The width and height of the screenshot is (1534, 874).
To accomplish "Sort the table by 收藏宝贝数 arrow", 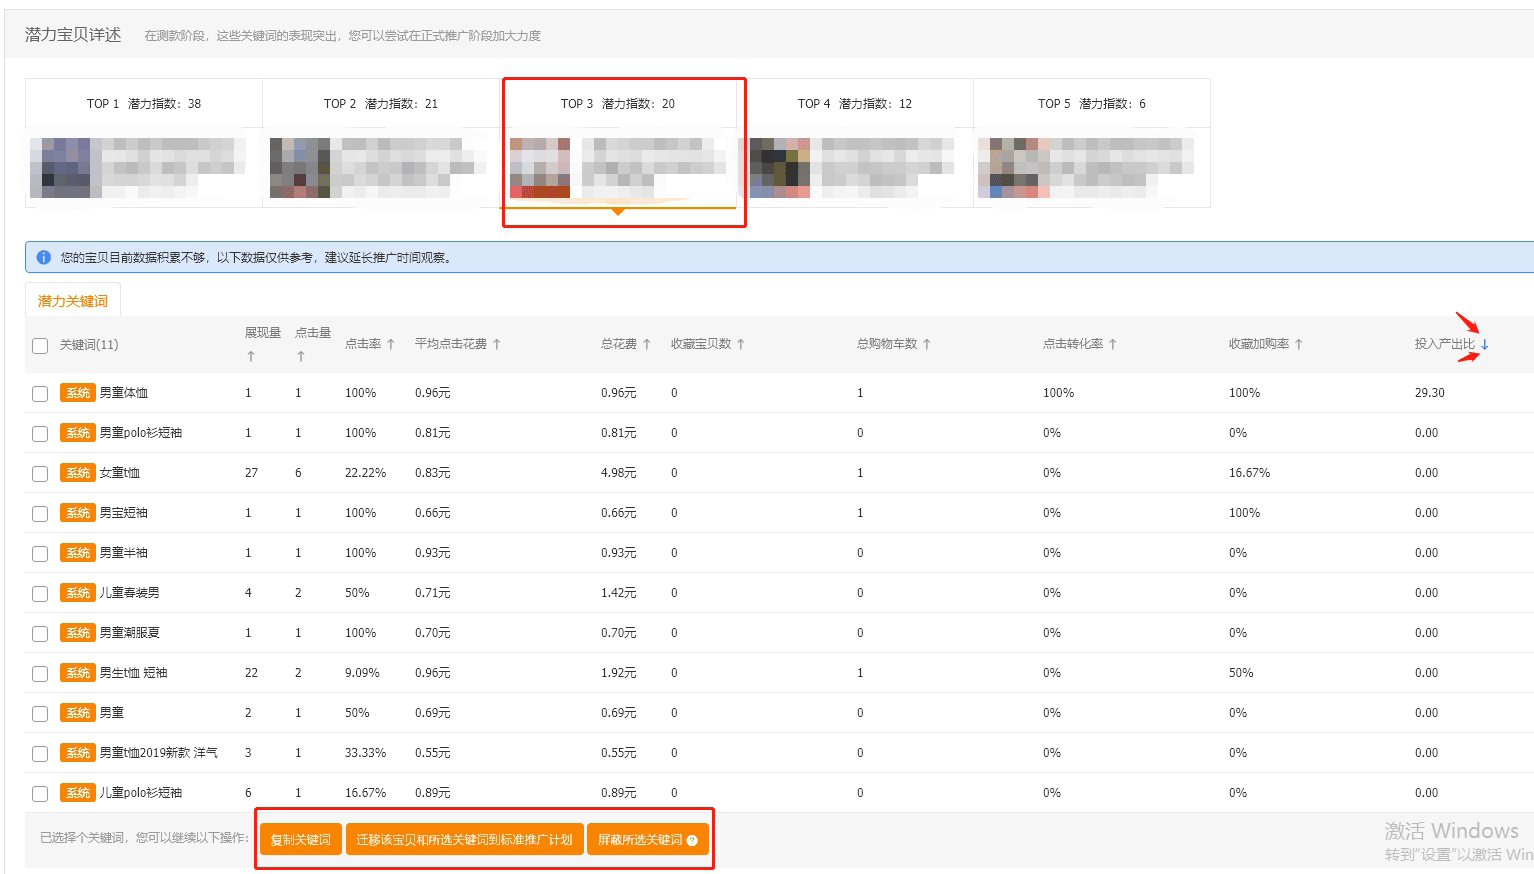I will (741, 344).
